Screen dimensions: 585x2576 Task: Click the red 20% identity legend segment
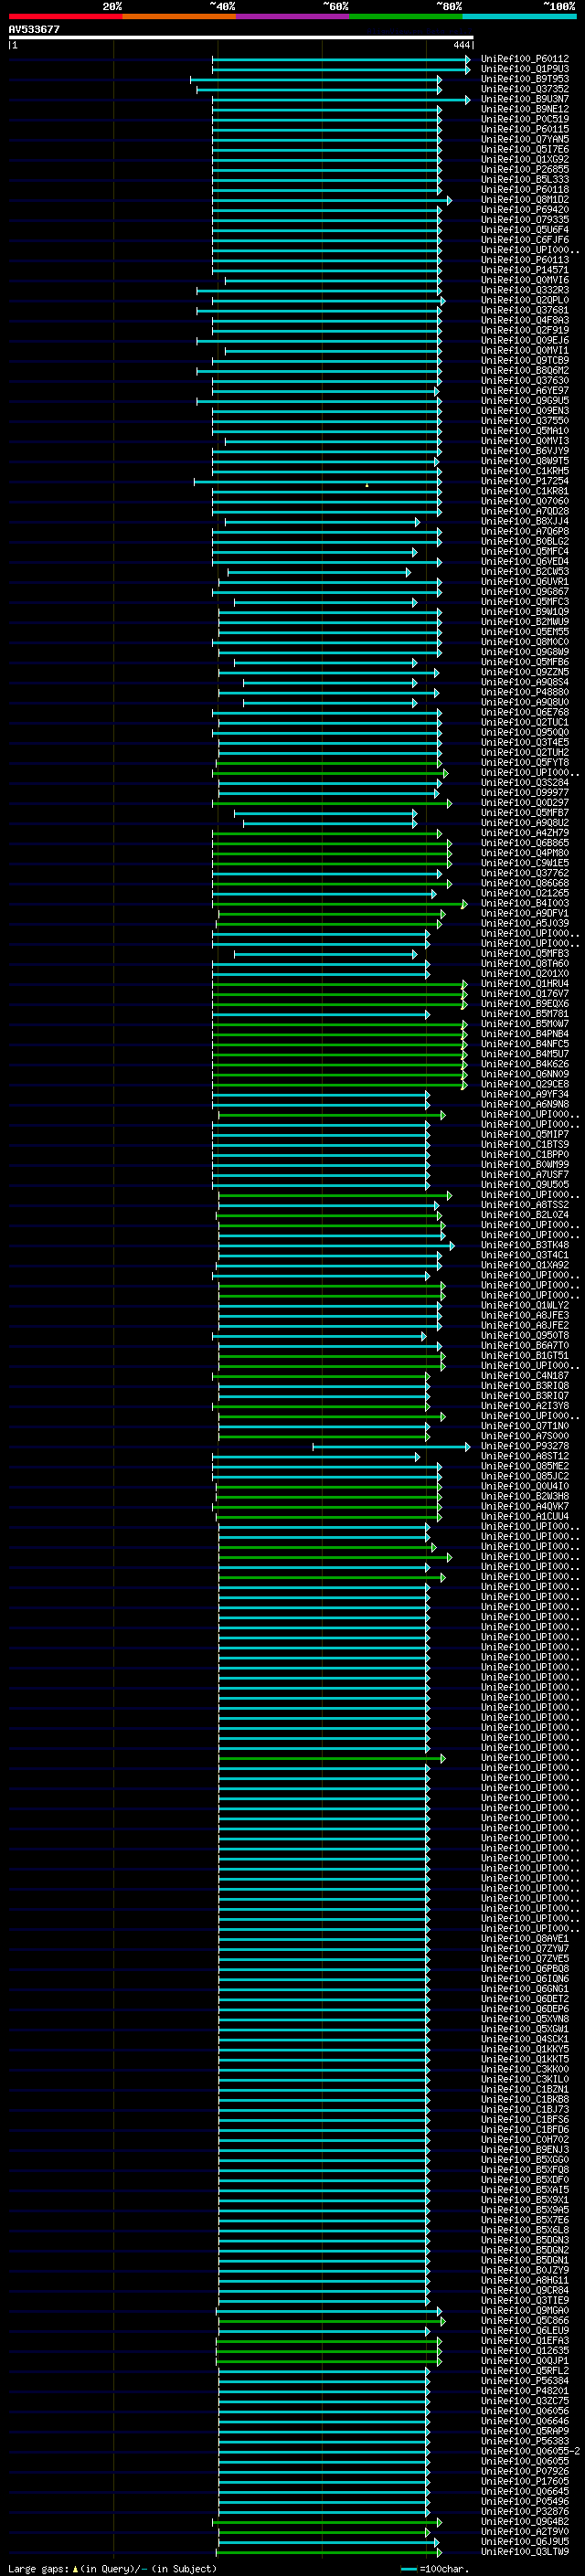tap(65, 16)
